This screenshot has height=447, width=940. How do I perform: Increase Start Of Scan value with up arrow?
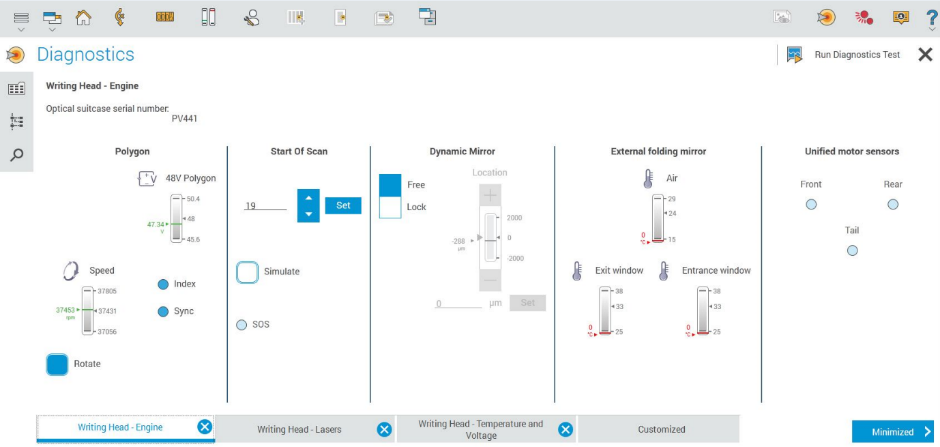(x=308, y=198)
